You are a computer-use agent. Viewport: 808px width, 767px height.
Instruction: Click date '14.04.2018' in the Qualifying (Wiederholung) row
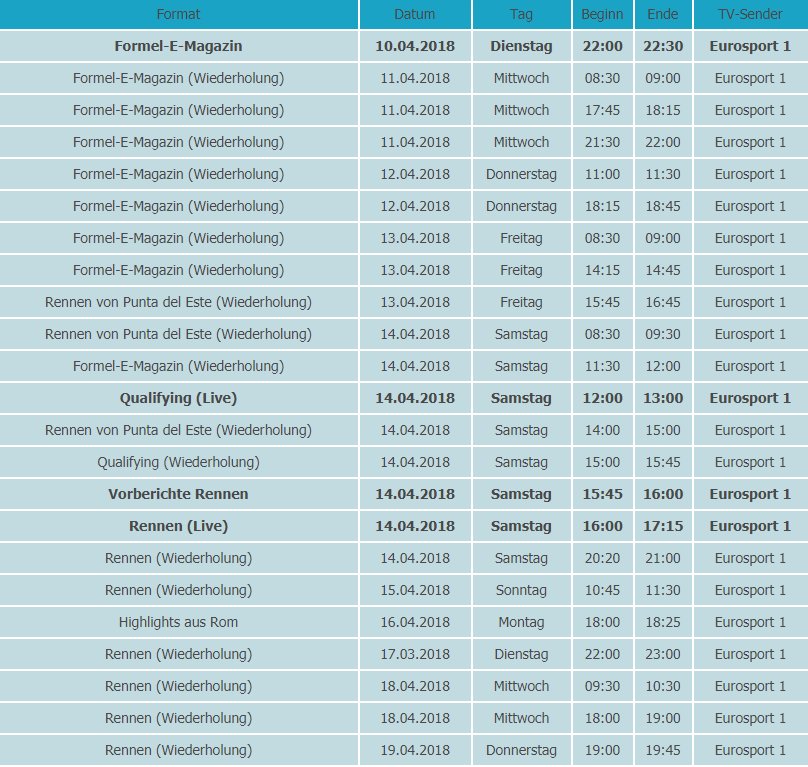(x=415, y=462)
